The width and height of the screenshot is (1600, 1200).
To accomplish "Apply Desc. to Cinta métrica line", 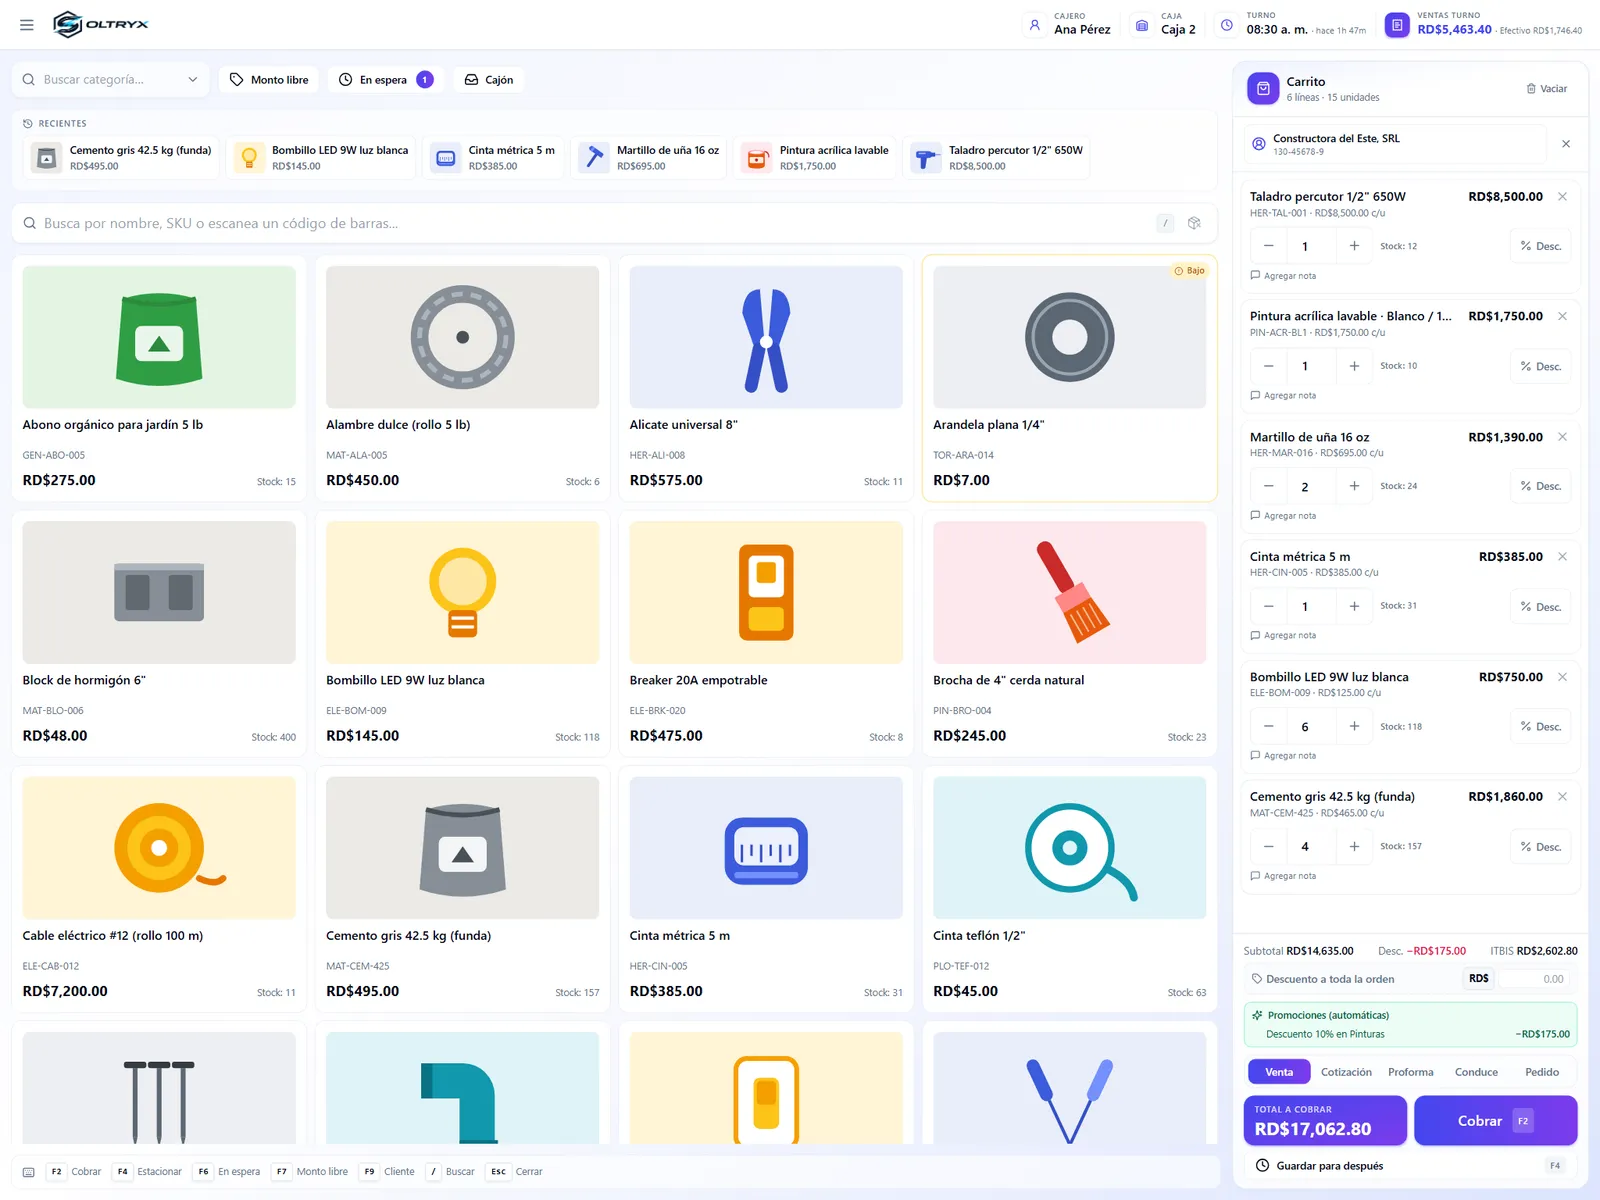I will click(1541, 607).
